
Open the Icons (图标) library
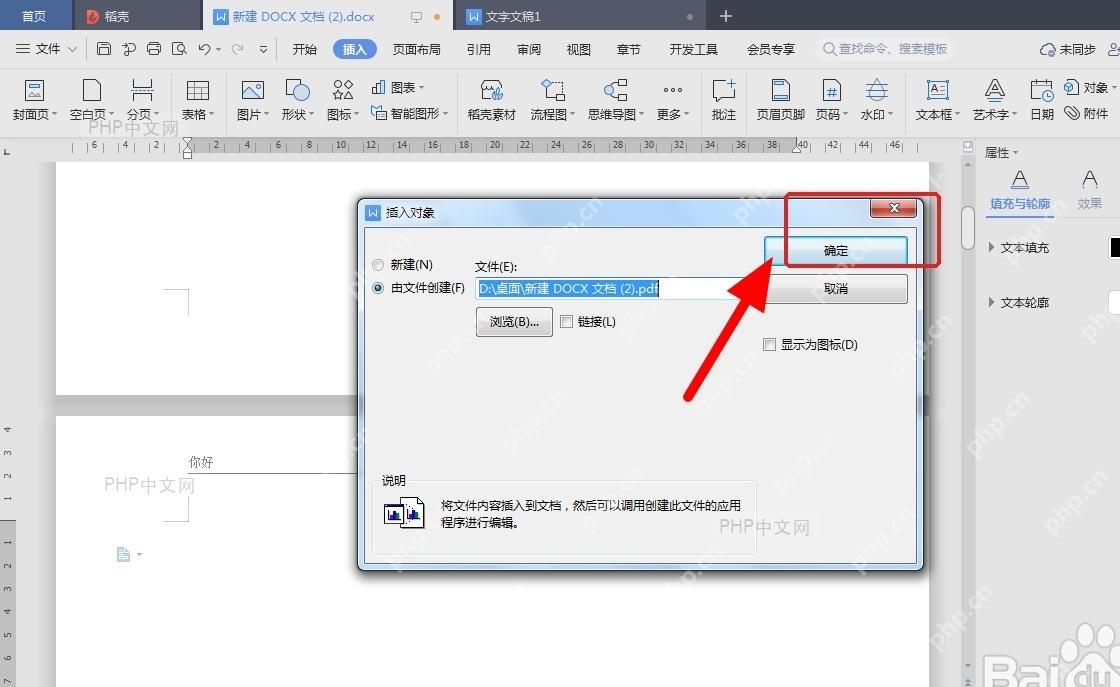click(343, 99)
